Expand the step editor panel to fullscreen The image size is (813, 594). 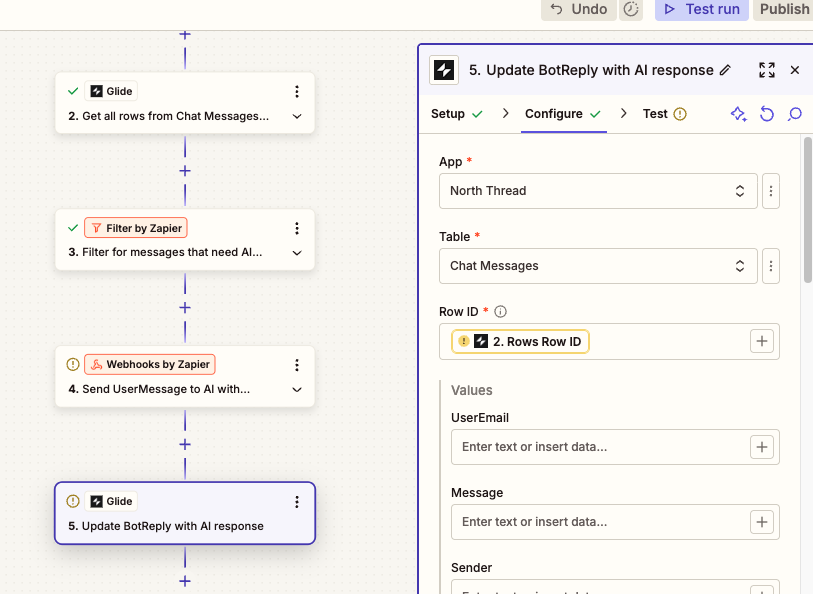tap(767, 70)
